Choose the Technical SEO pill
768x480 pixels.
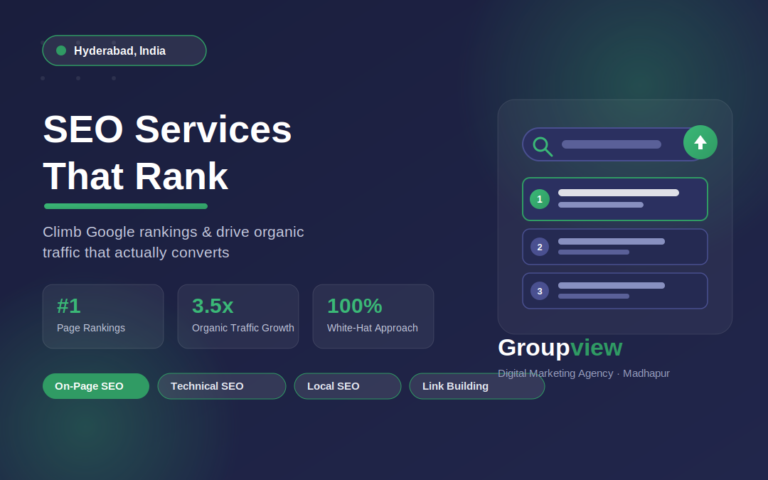(222, 386)
